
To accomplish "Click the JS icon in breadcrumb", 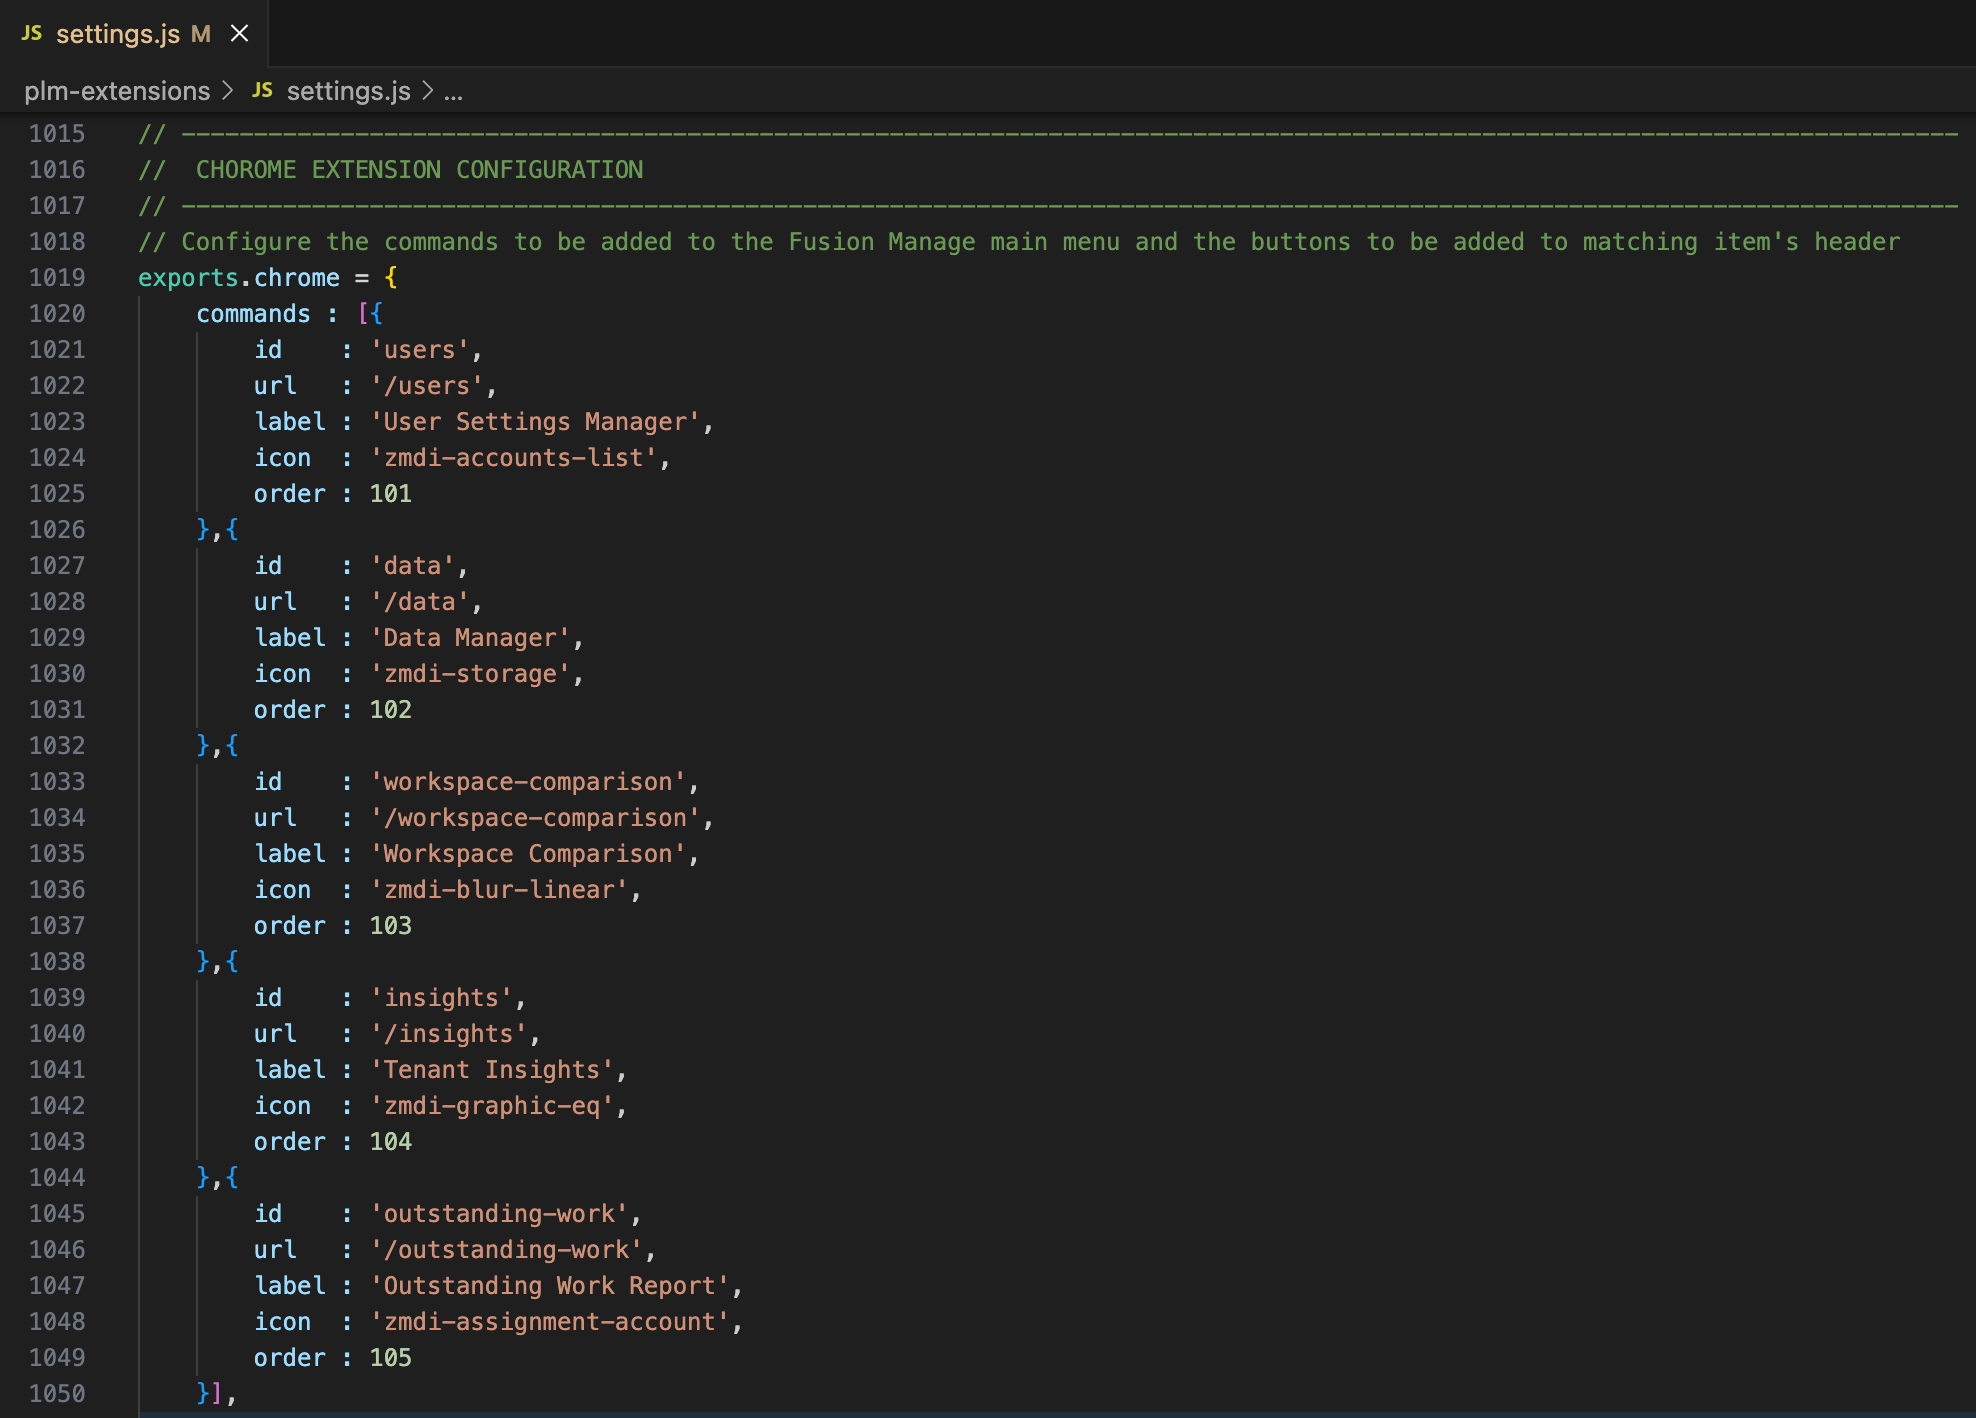I will pyautogui.click(x=262, y=90).
